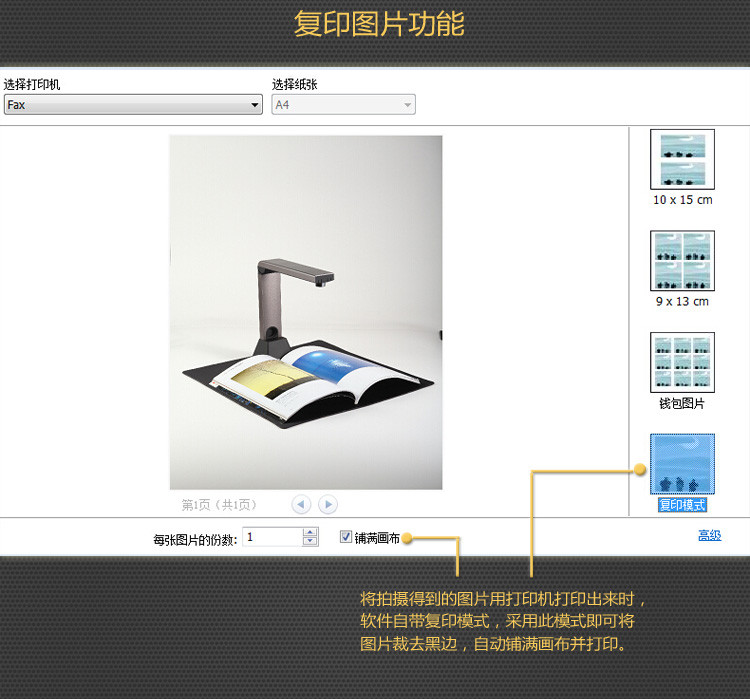Click the 第1页（共1页）page indicator
750x699 pixels.
pos(219,505)
